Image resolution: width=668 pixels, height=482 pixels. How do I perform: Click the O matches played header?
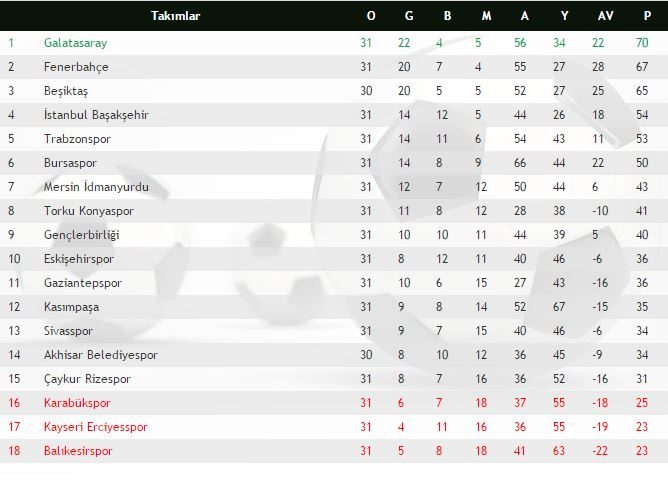click(371, 16)
